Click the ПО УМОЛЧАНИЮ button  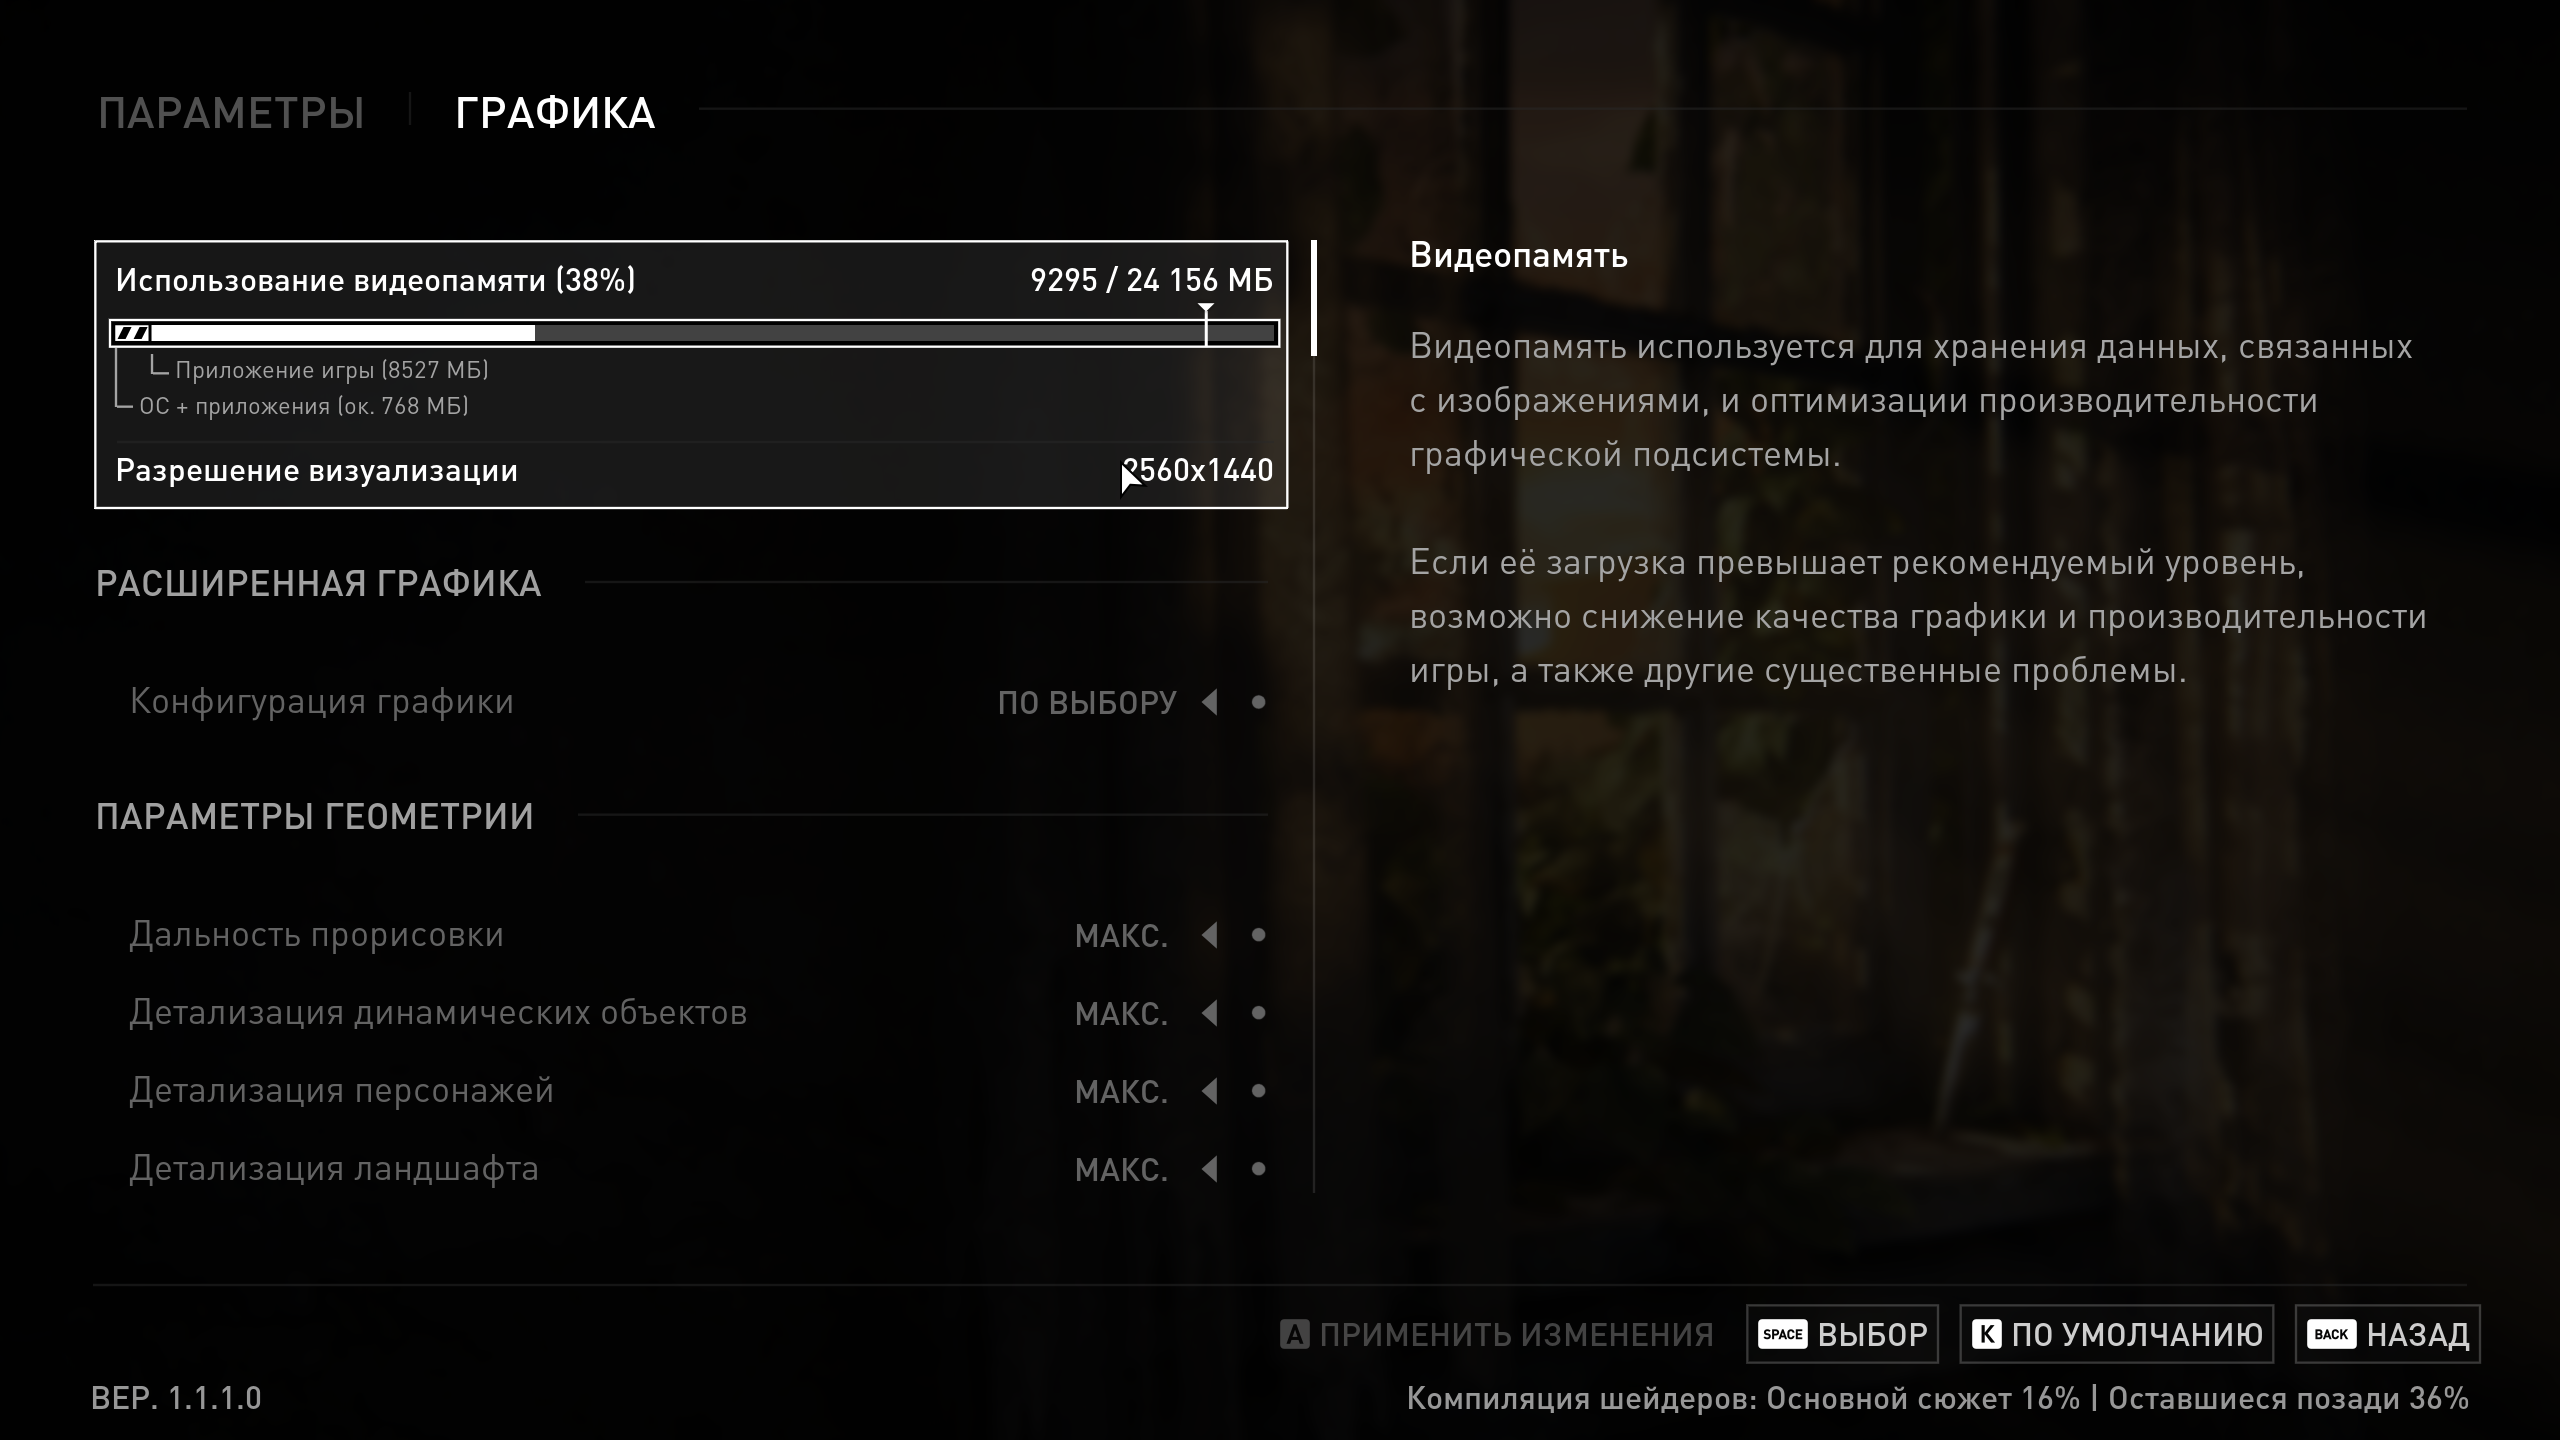tap(2117, 1334)
